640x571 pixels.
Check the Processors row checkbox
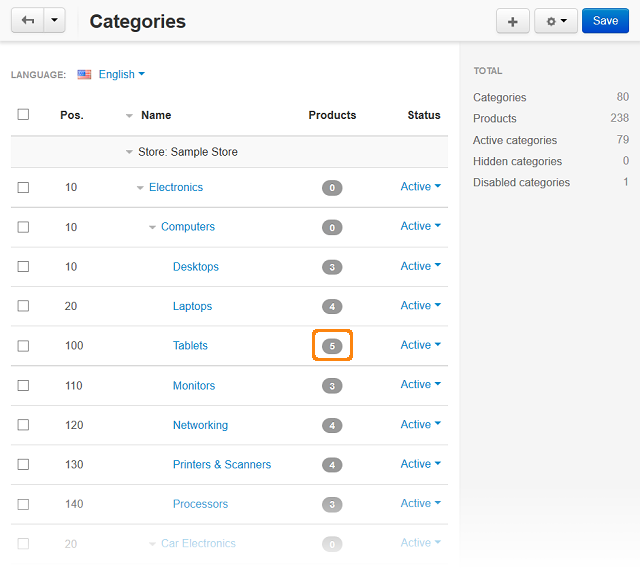(x=23, y=504)
